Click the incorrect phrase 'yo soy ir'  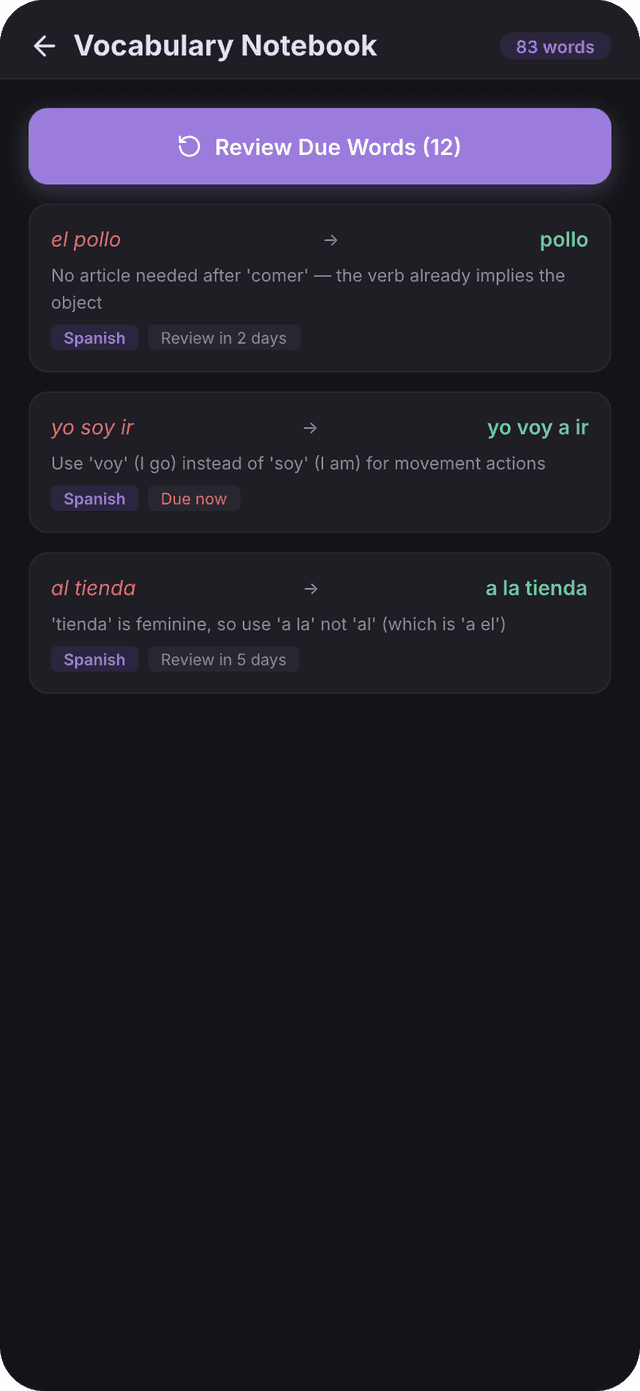coord(92,428)
